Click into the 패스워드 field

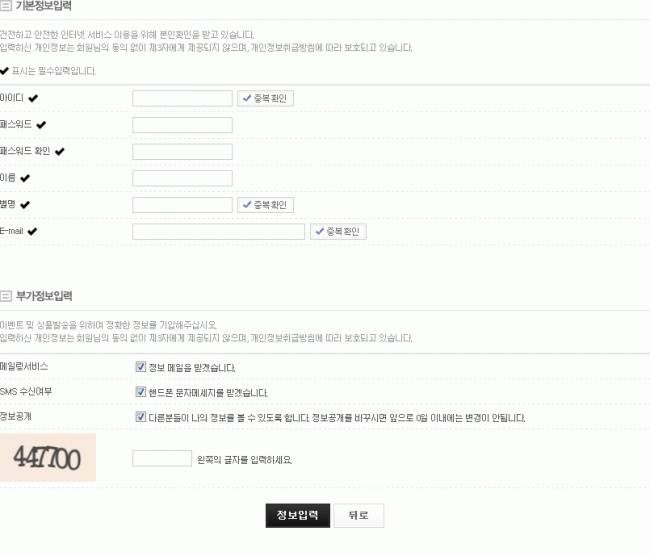point(182,125)
